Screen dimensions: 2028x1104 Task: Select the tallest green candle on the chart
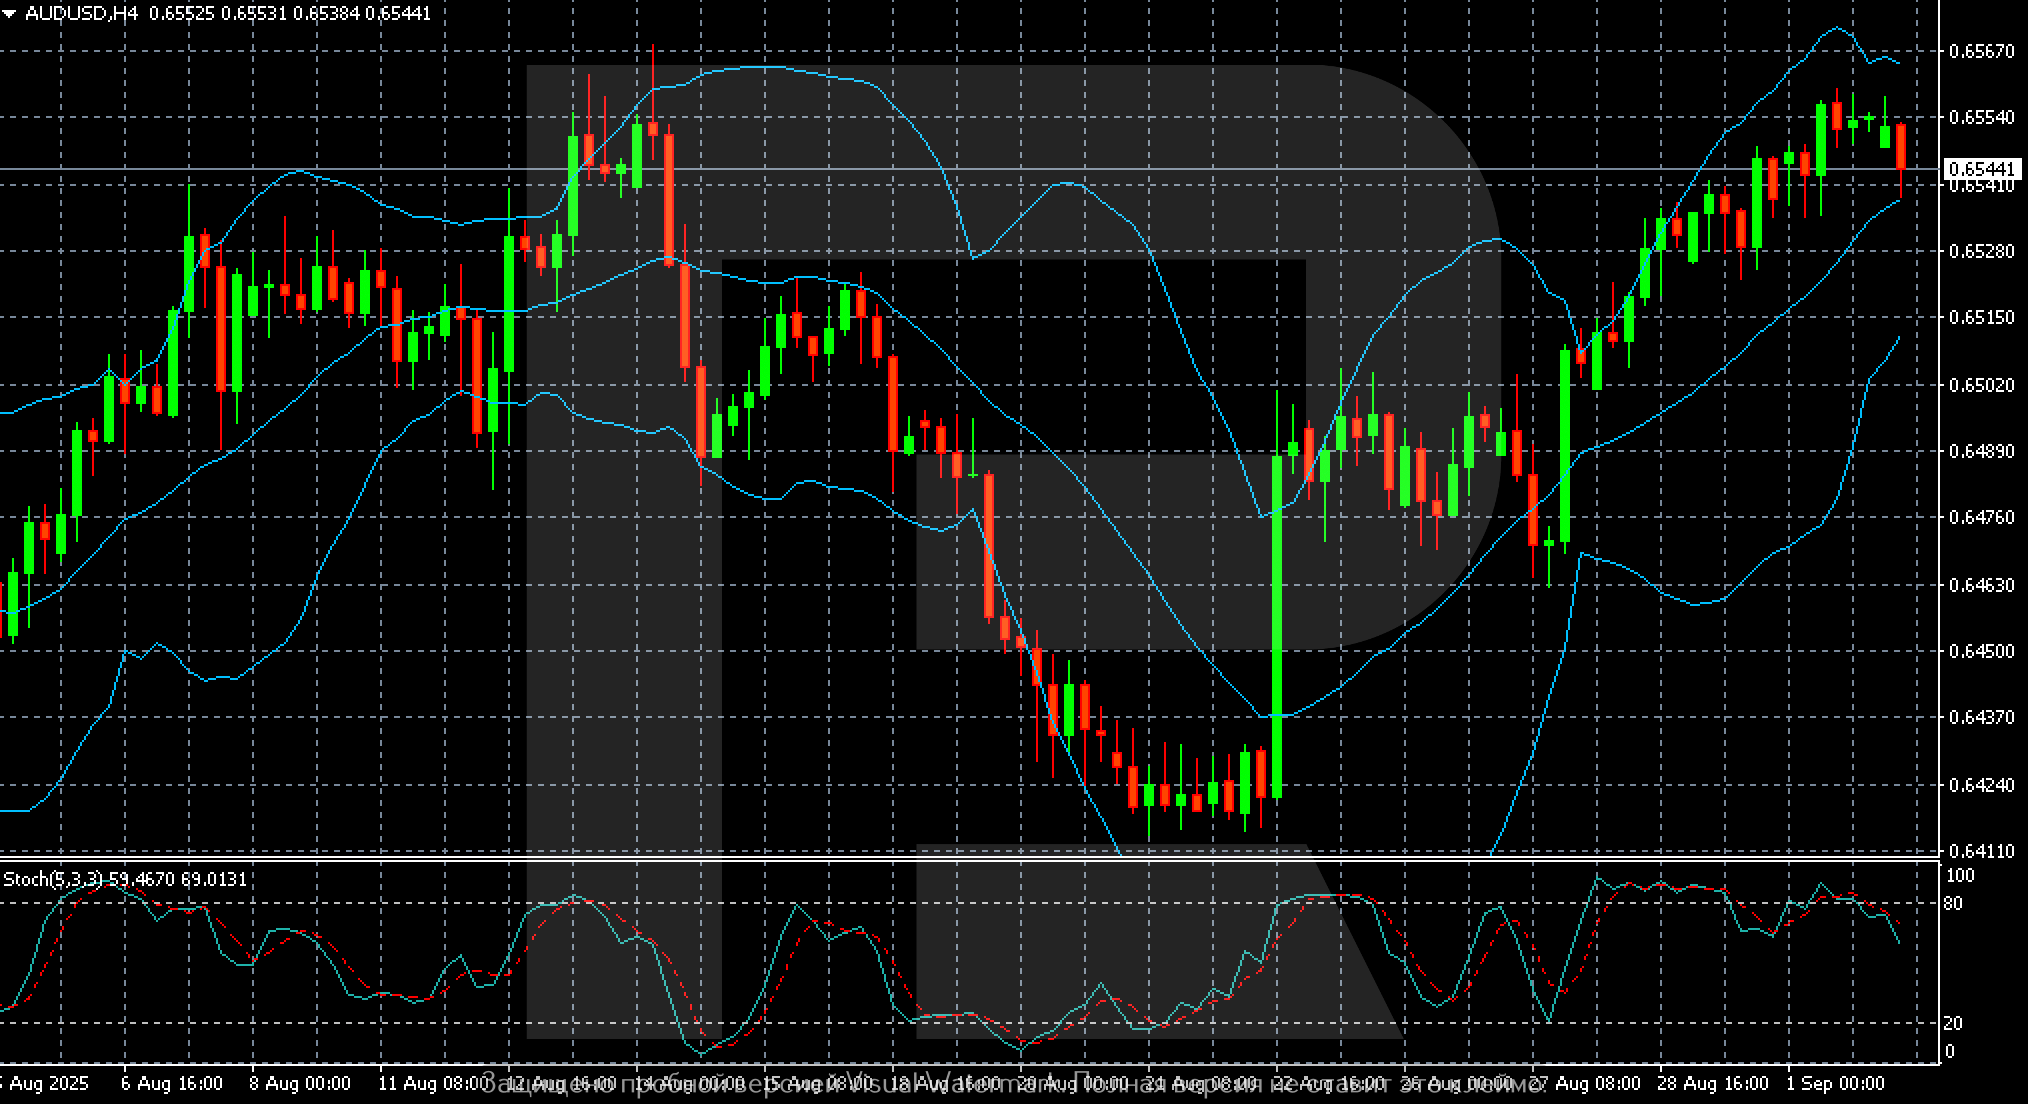coord(1277,625)
